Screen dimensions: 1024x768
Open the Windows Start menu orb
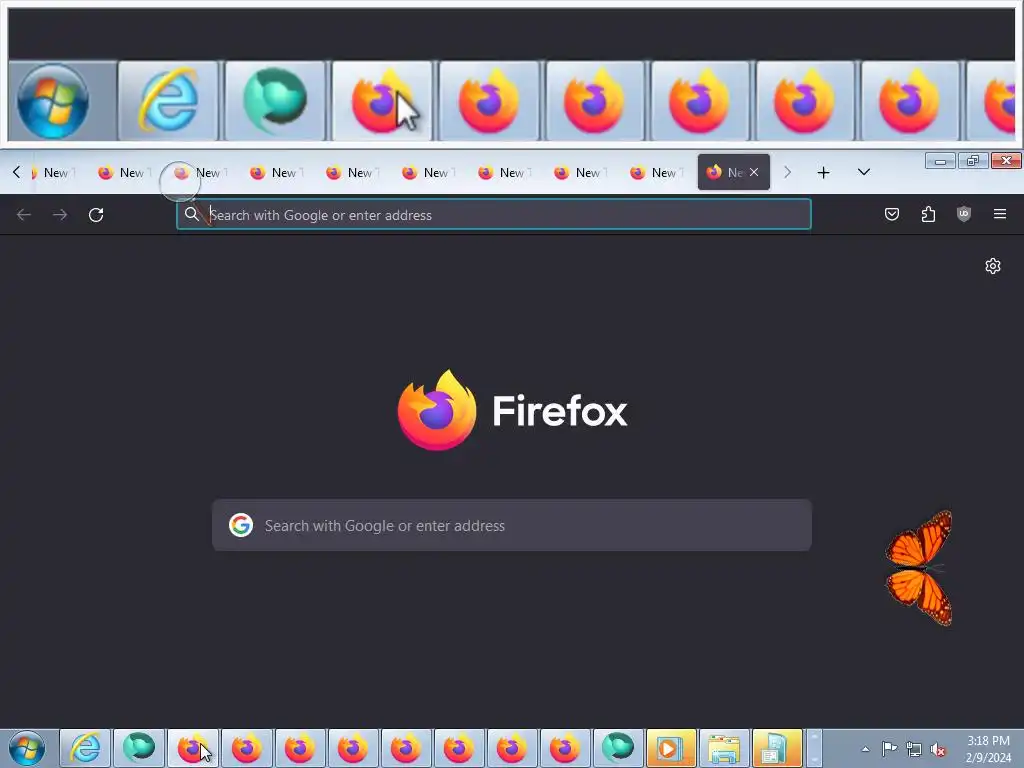[x=27, y=748]
